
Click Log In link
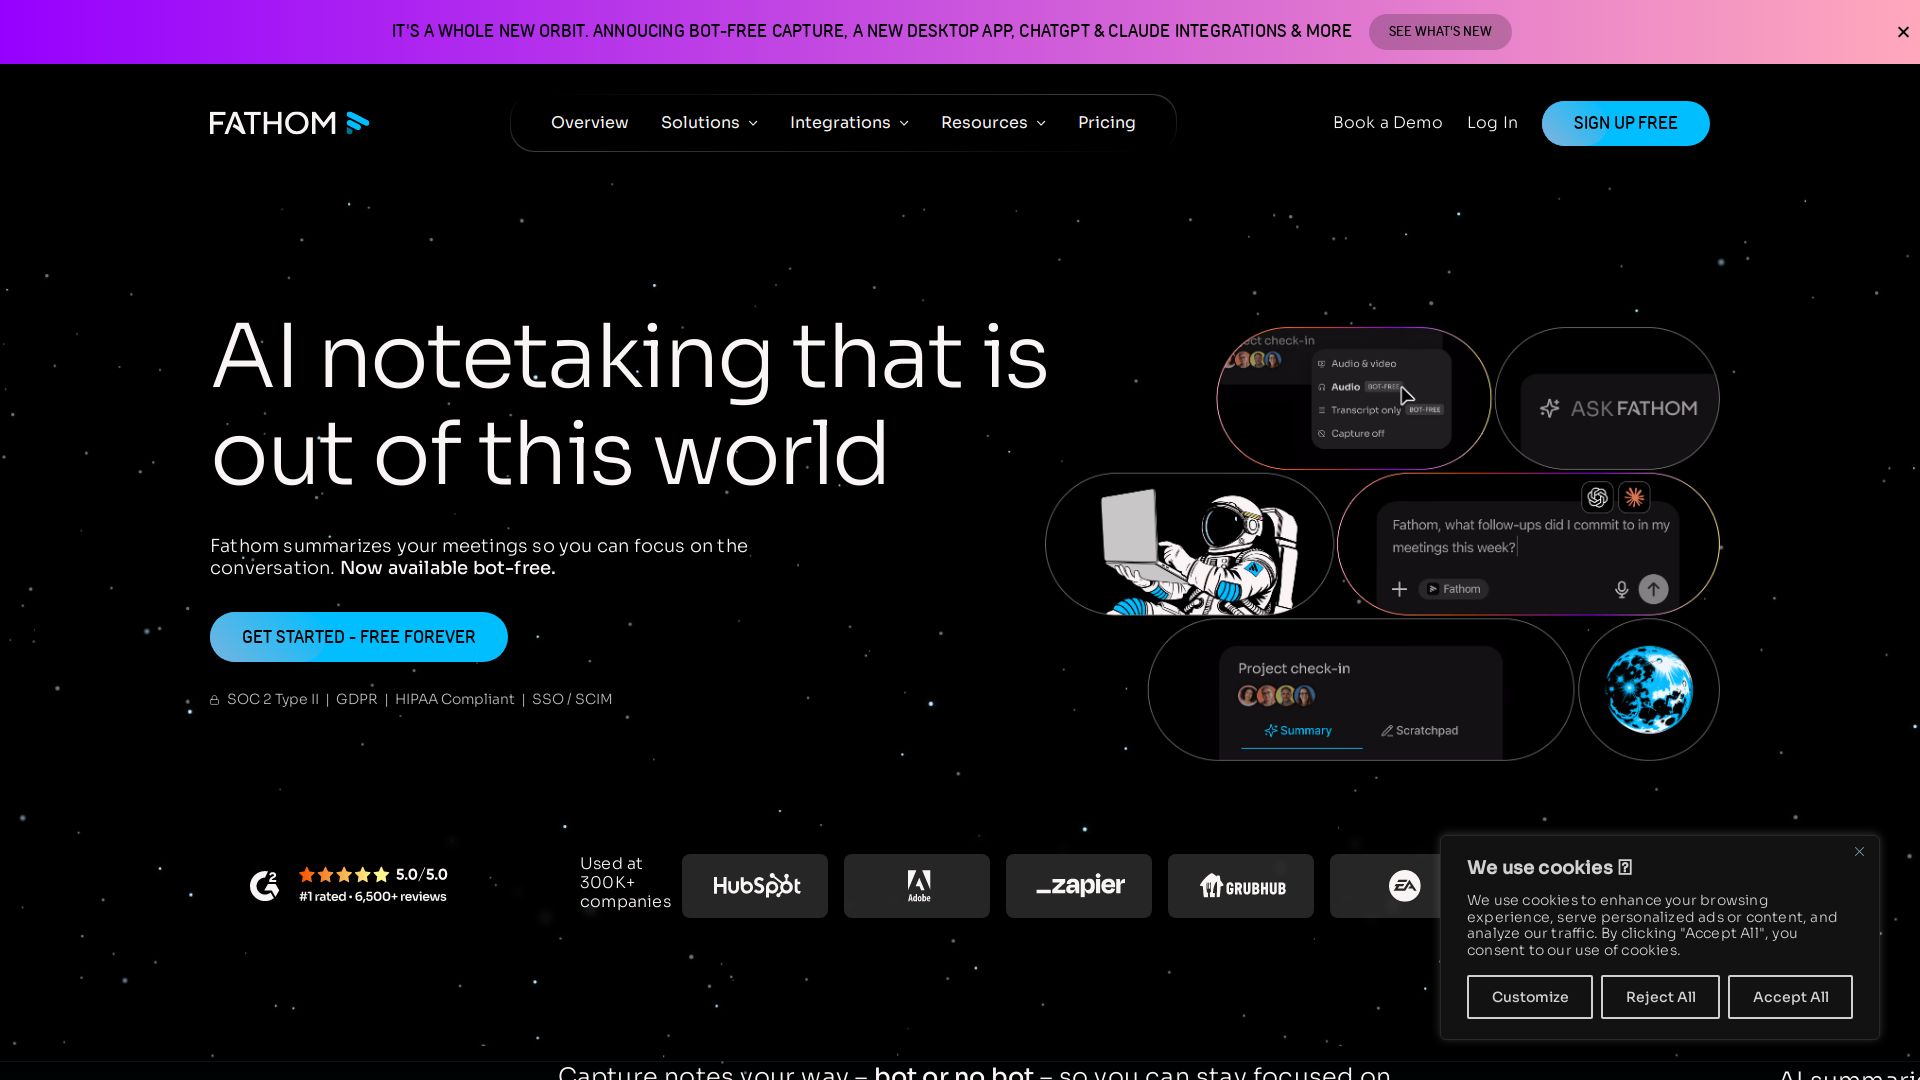[1492, 123]
